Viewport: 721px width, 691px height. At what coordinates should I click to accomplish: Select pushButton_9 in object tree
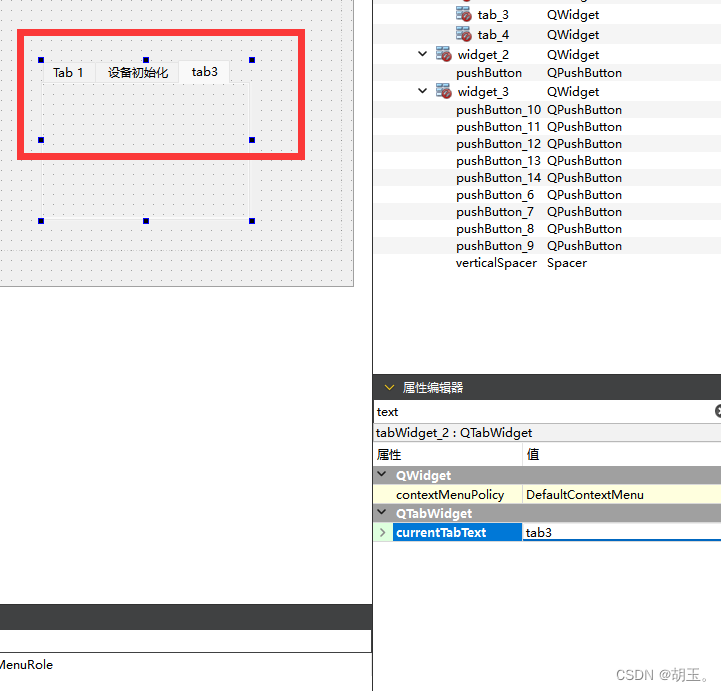click(495, 246)
